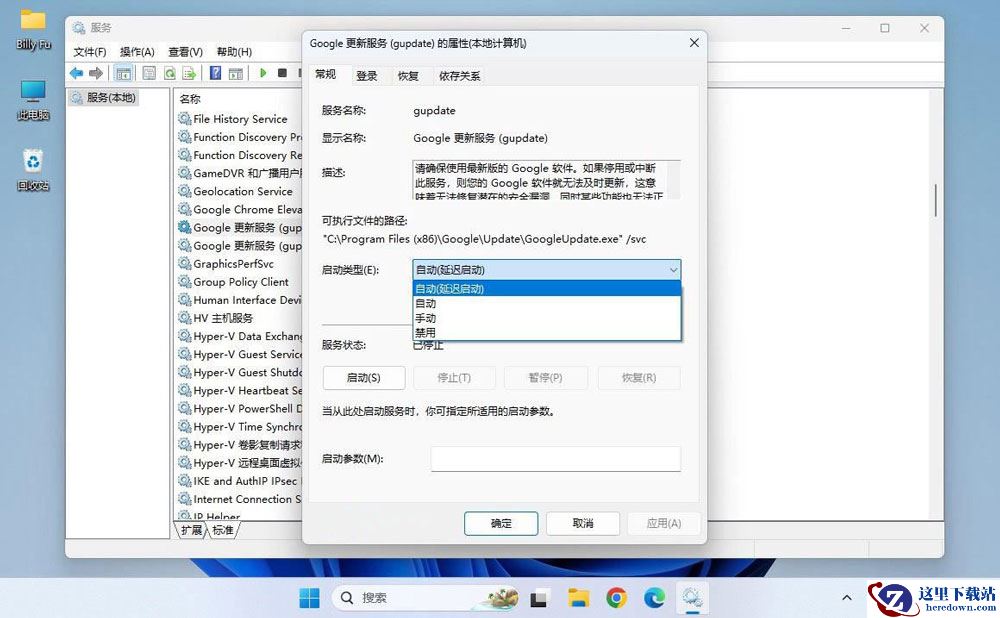Launch Google Chrome from the taskbar
1000x618 pixels.
pos(616,598)
